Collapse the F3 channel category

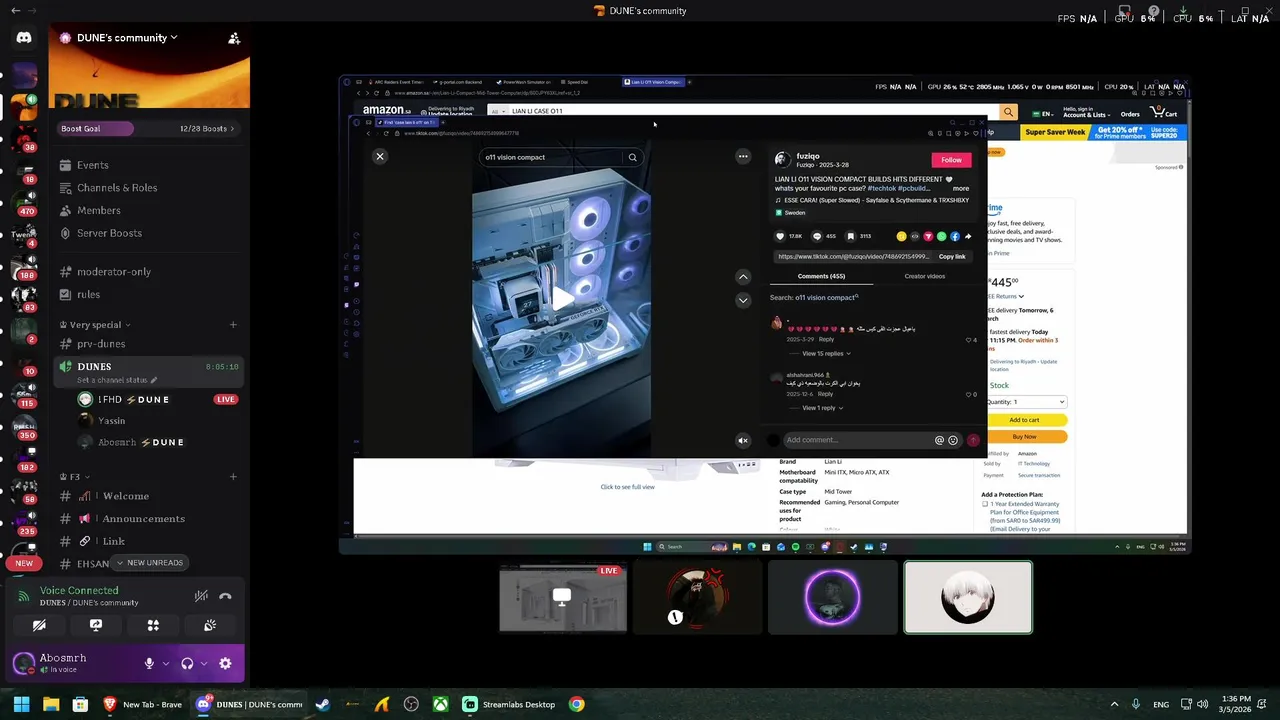point(75,477)
